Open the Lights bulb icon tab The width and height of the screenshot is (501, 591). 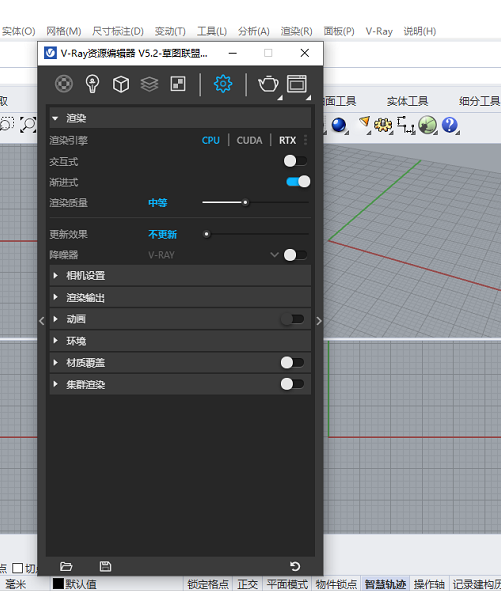point(92,84)
